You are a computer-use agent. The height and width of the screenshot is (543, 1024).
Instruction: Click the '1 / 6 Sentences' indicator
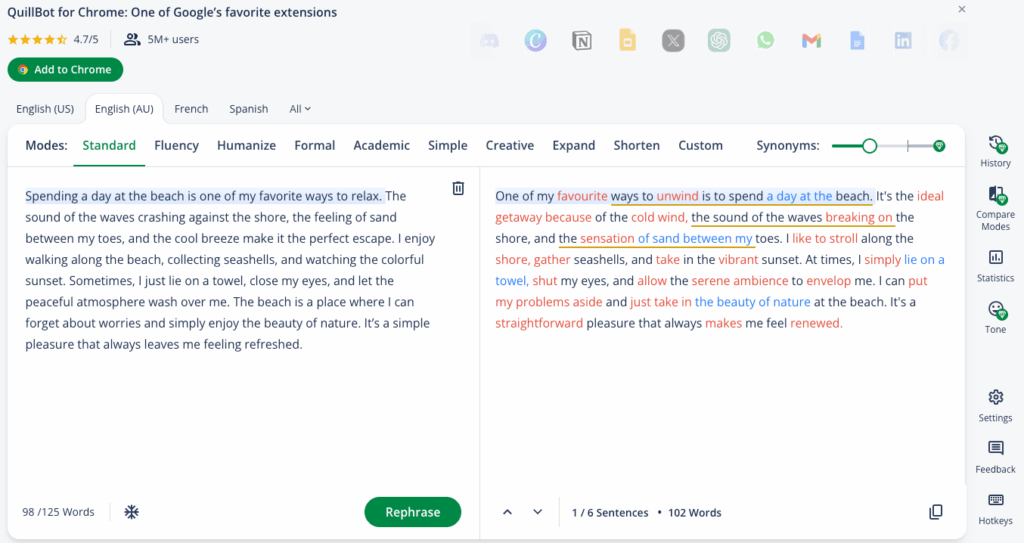pyautogui.click(x=610, y=513)
